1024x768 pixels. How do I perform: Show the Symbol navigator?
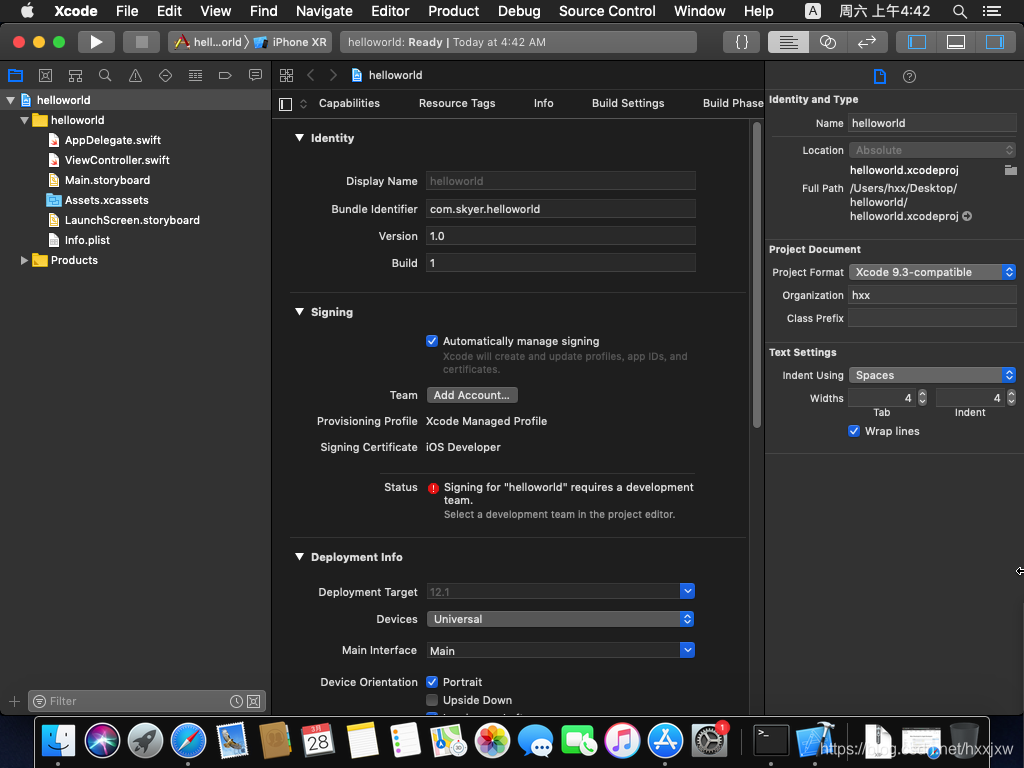[x=75, y=75]
